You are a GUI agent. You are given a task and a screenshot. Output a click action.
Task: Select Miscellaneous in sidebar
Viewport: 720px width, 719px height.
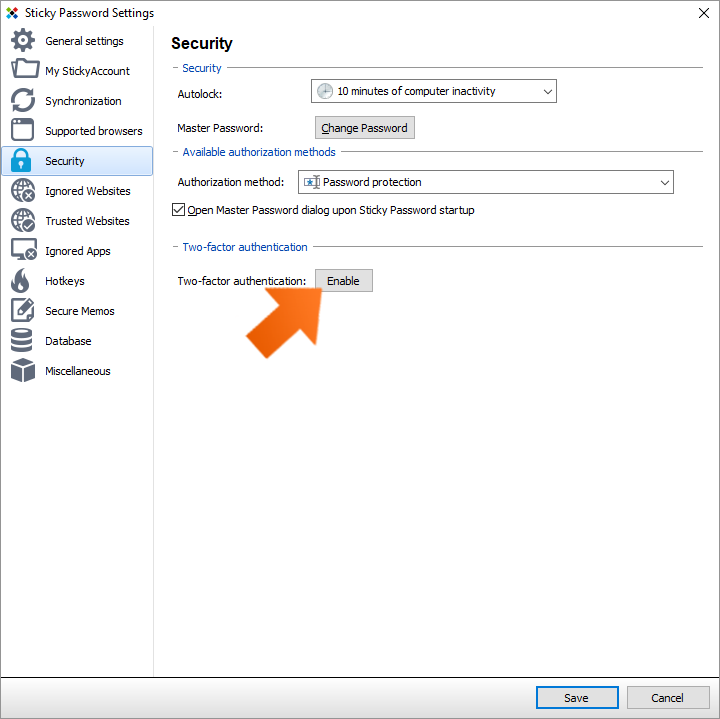pos(77,371)
